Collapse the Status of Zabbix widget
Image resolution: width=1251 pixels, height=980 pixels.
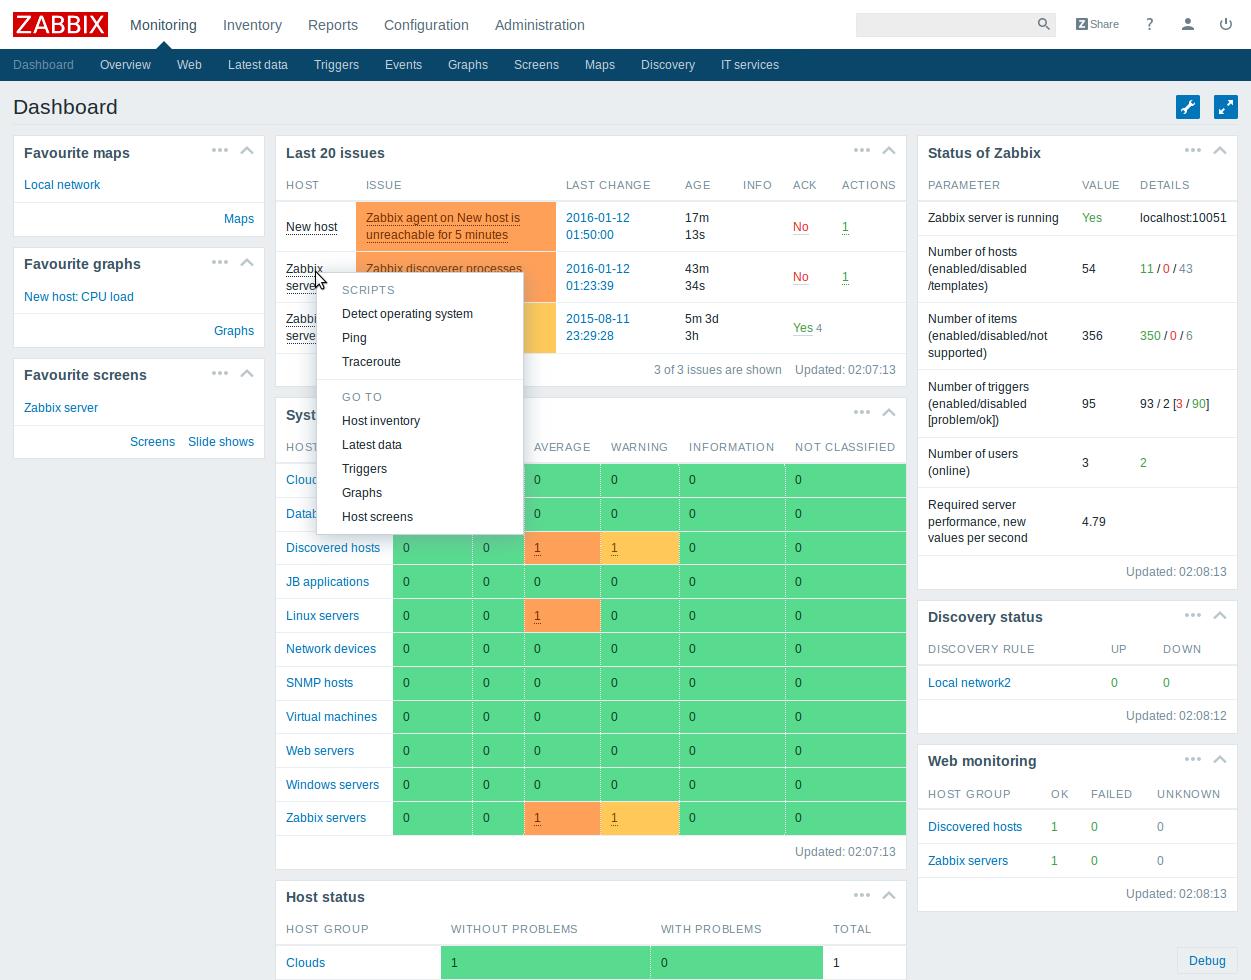[1219, 151]
